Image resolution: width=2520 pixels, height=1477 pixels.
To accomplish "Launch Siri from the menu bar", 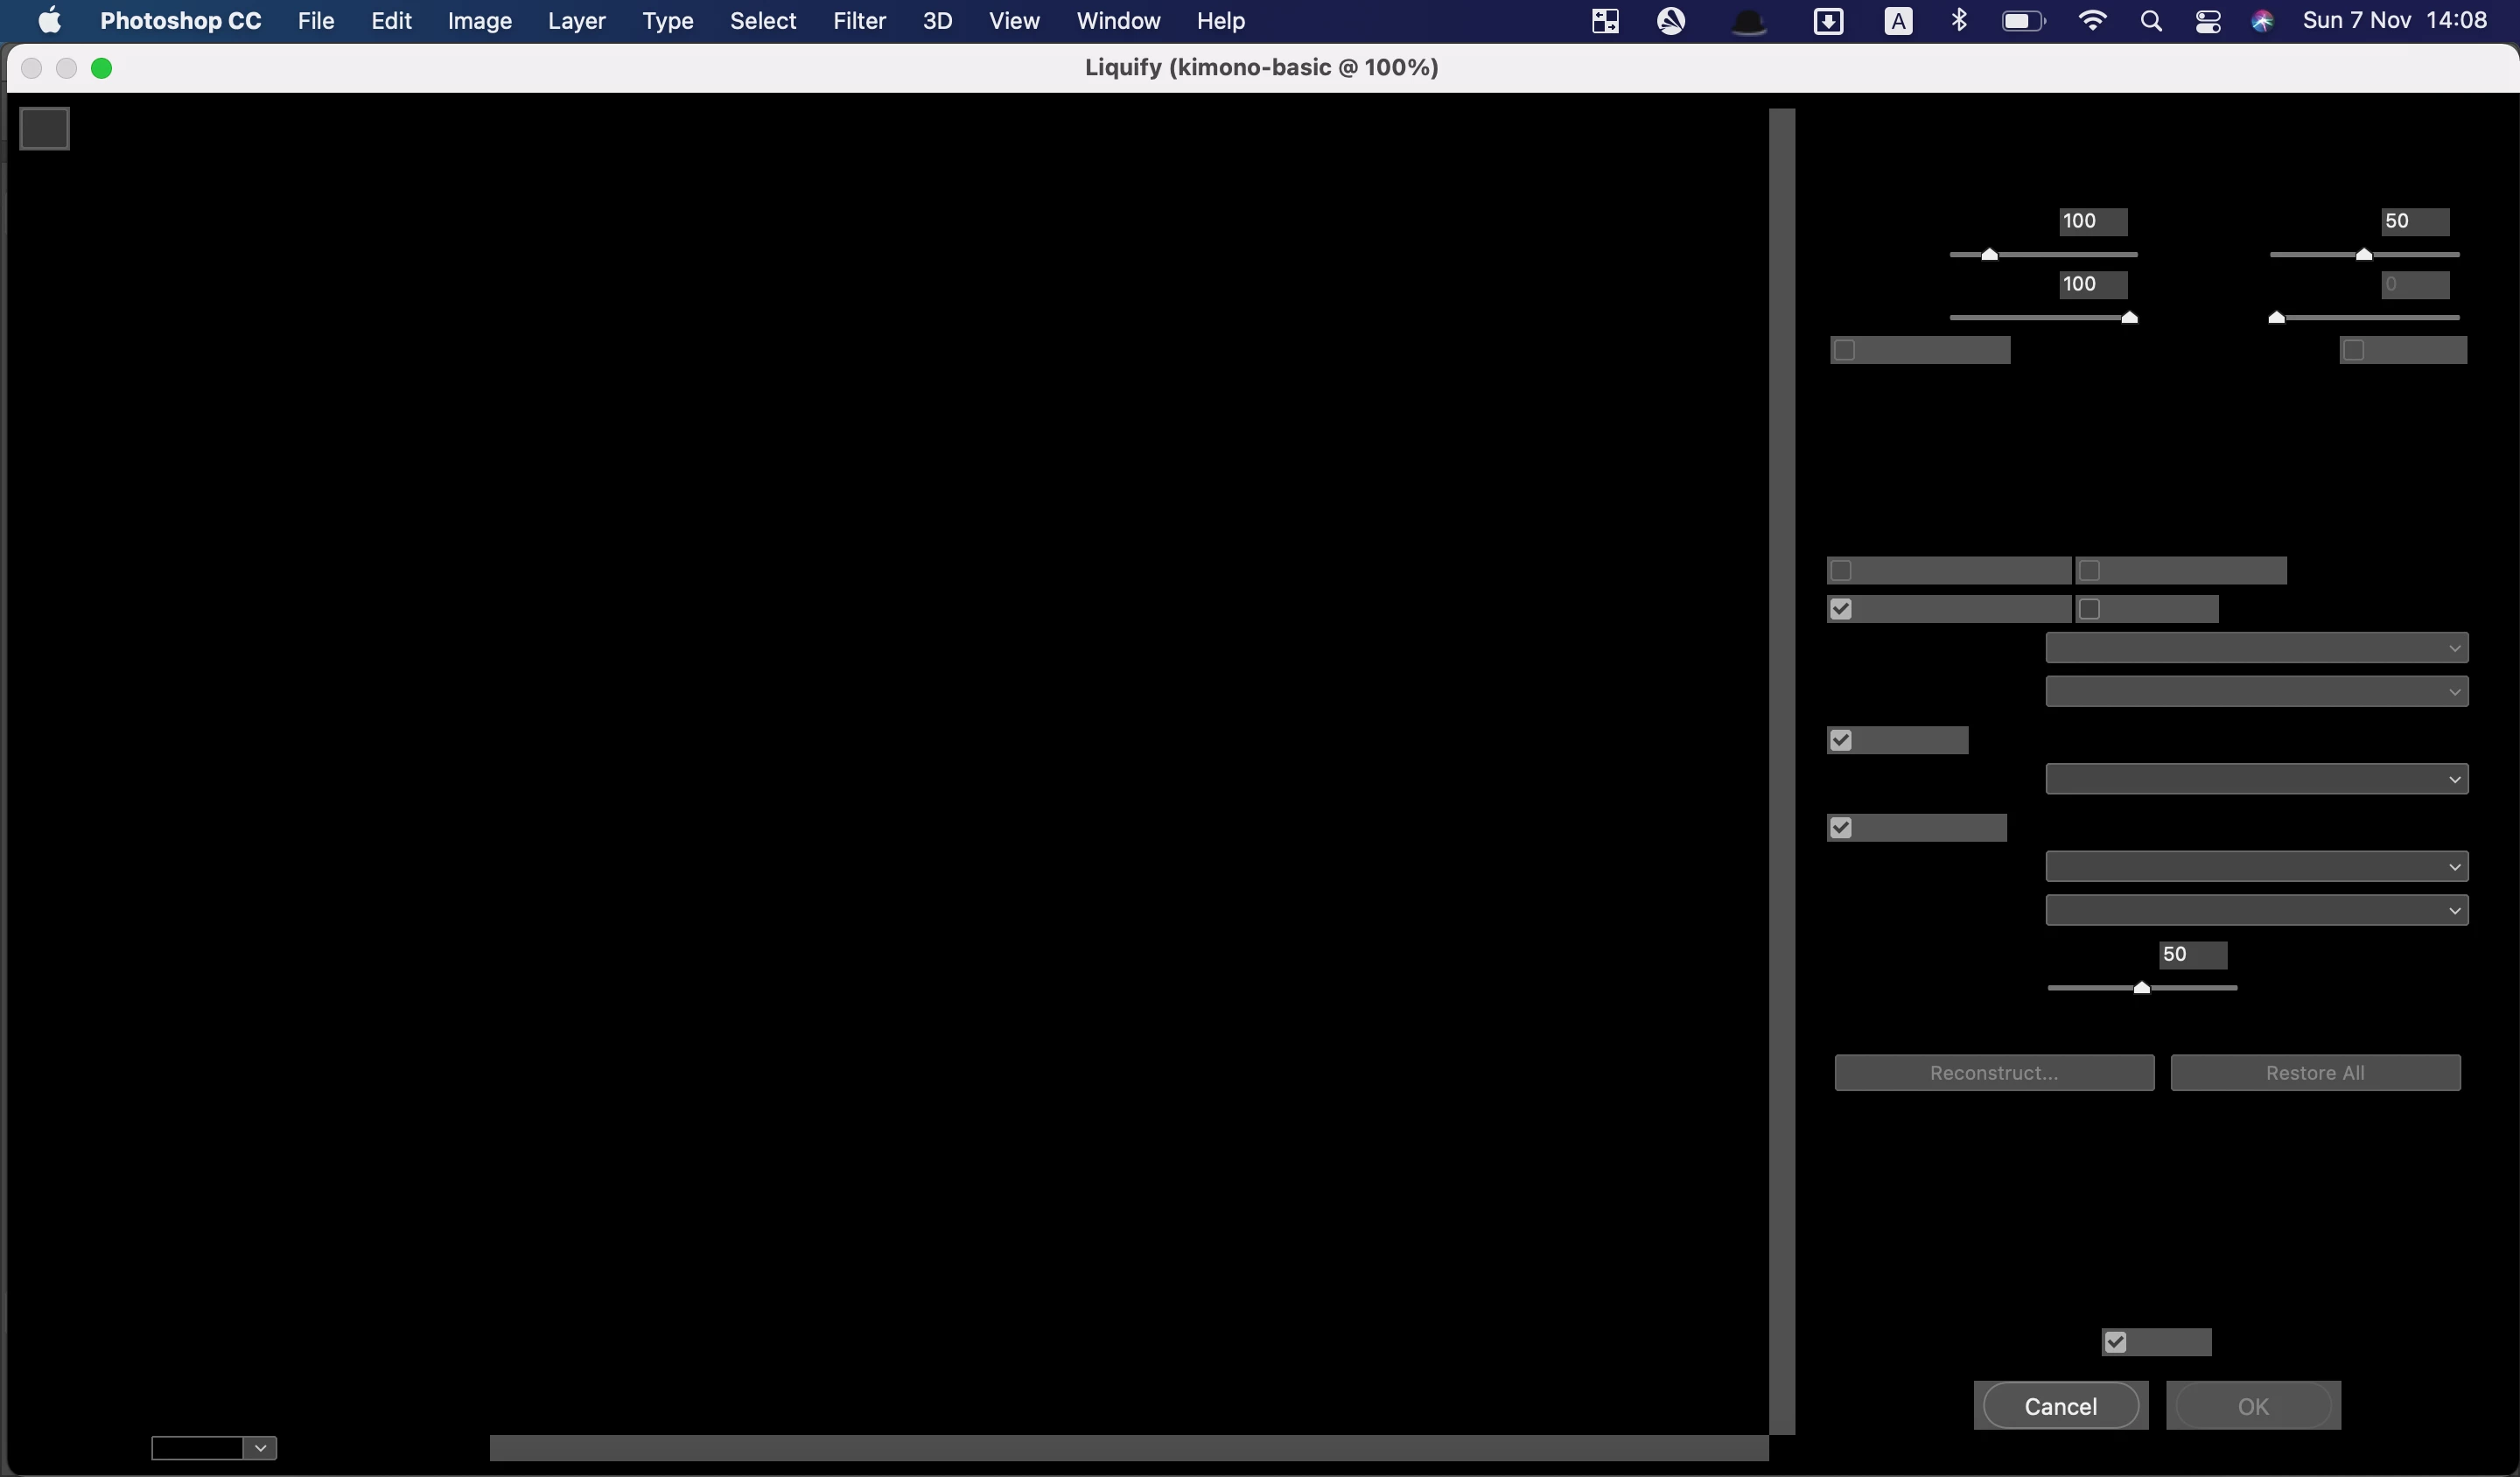I will [x=2262, y=21].
